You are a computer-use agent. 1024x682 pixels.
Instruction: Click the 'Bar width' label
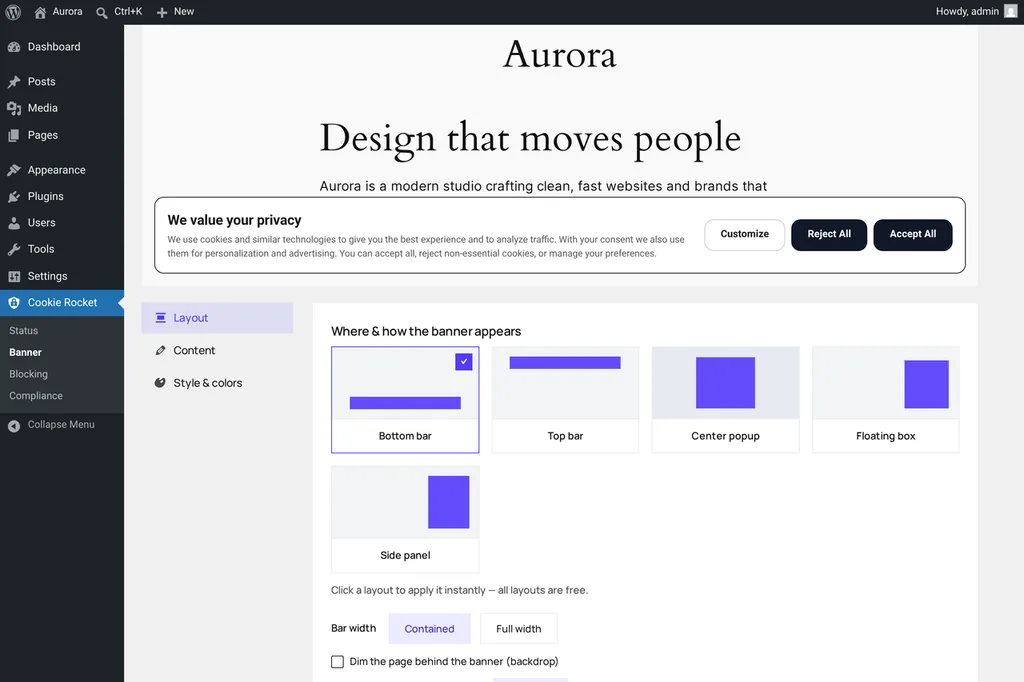(x=353, y=628)
